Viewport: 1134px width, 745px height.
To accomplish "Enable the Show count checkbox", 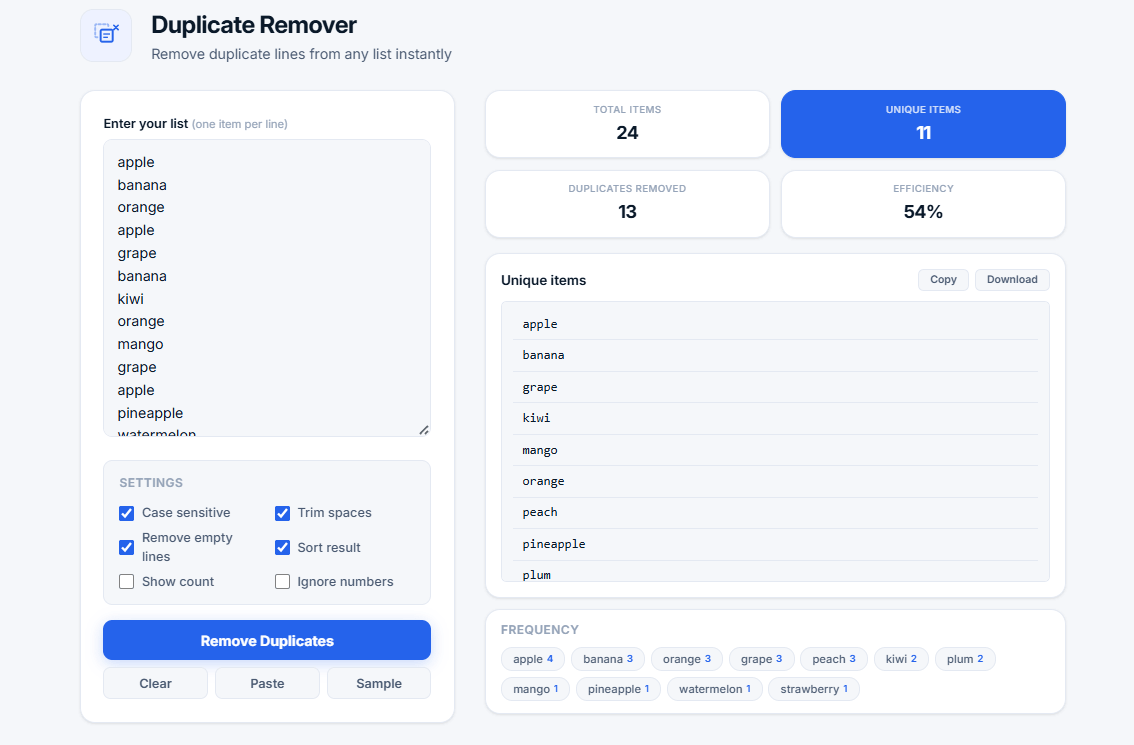I will coord(127,582).
